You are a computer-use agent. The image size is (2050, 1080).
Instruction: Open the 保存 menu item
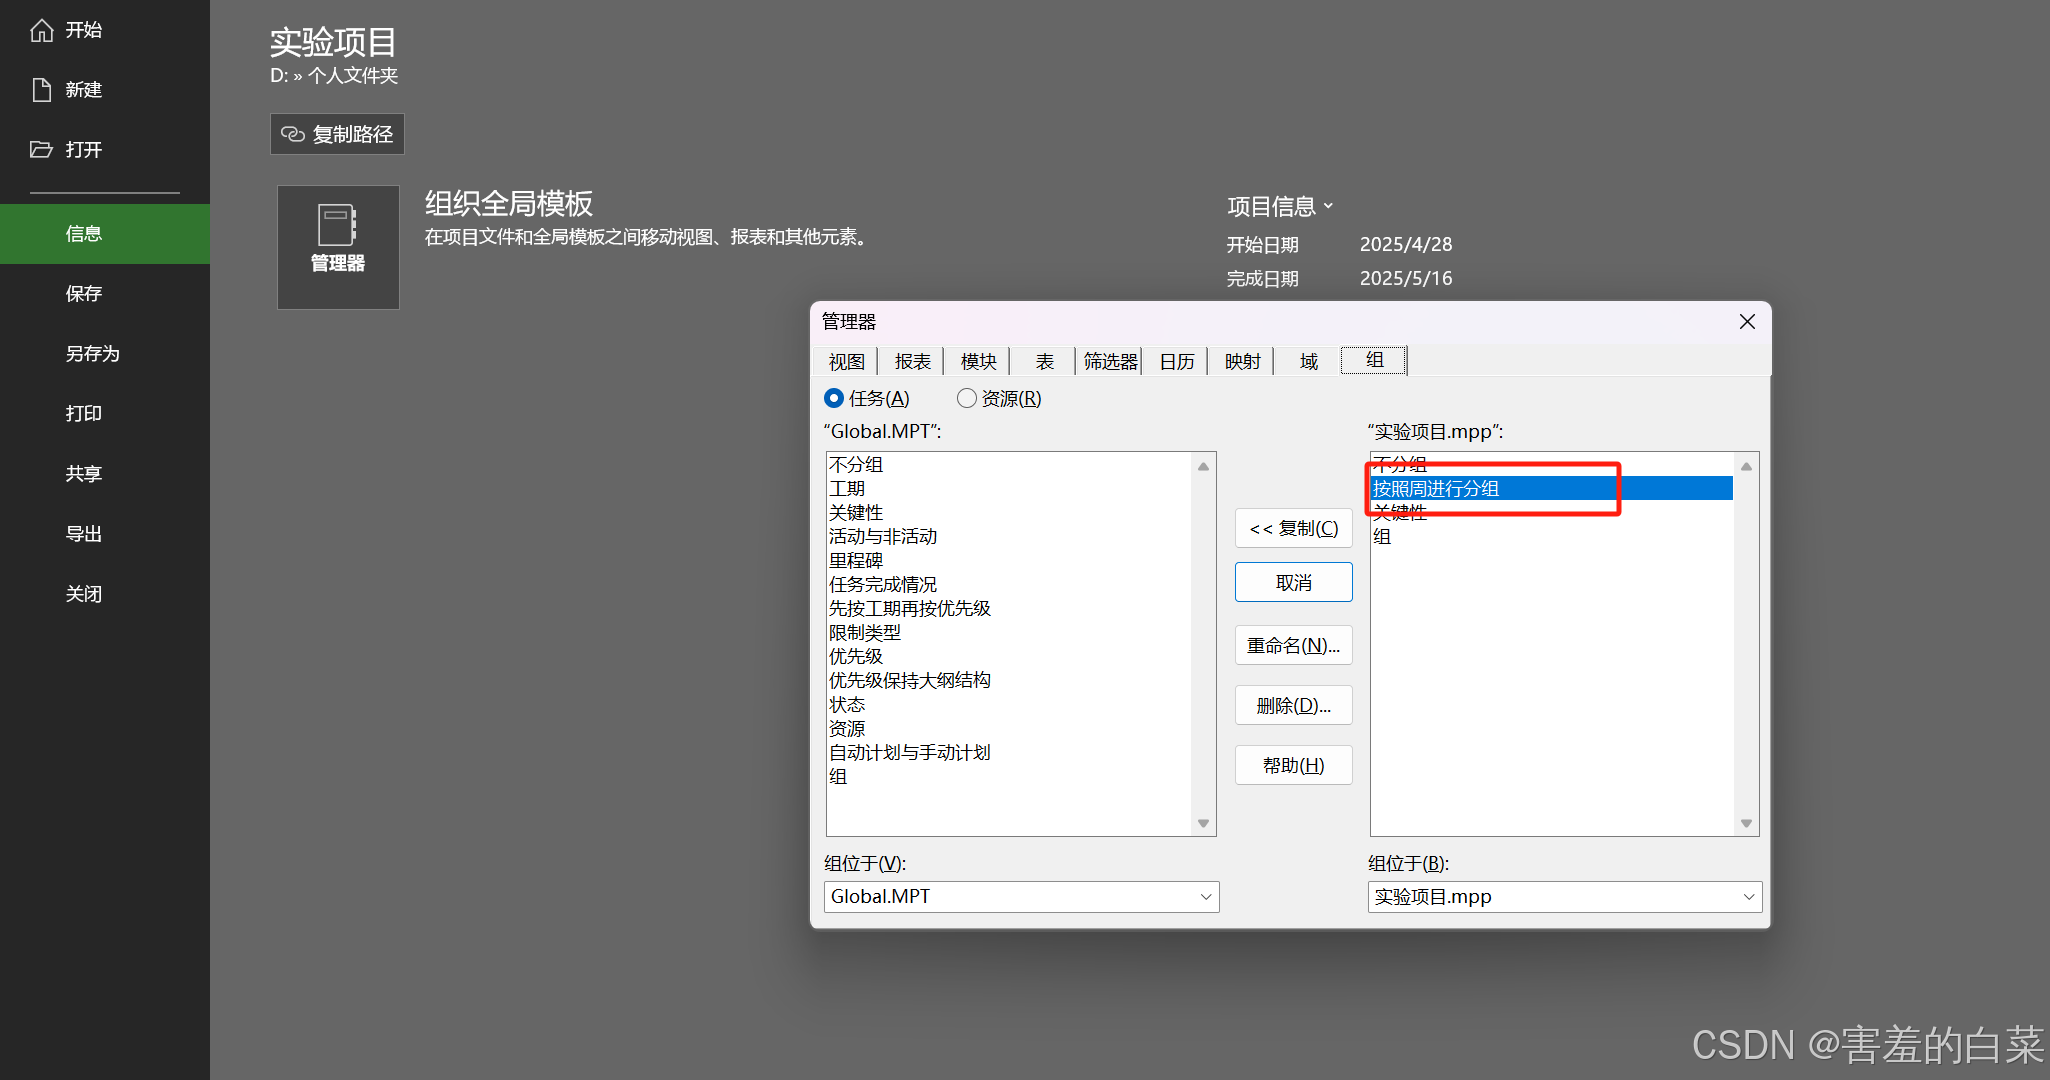[x=105, y=294]
